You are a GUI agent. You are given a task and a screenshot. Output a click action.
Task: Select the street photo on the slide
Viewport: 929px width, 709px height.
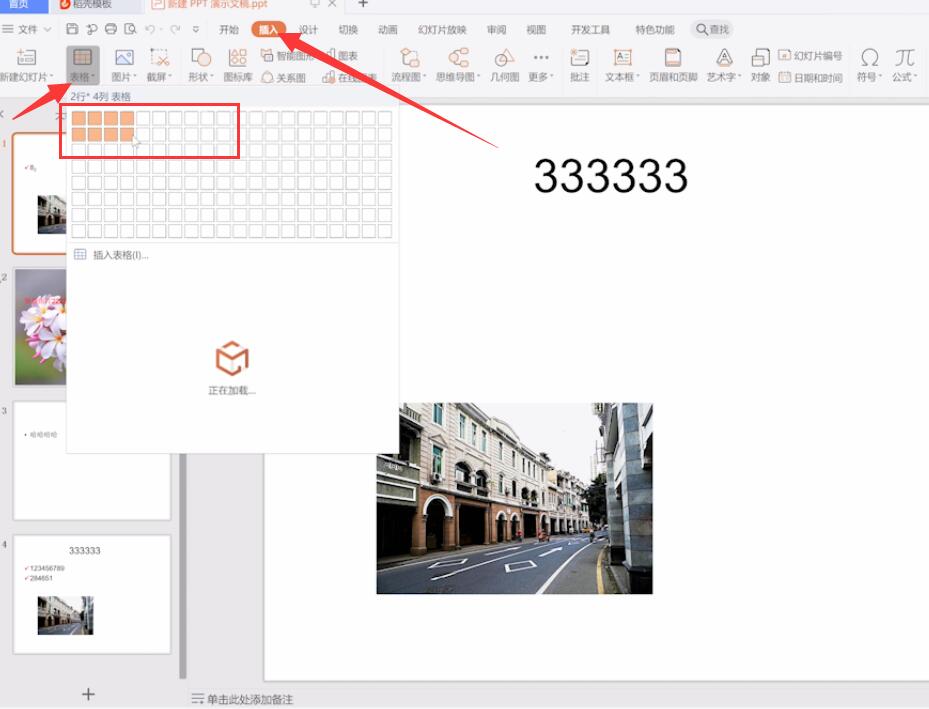(x=514, y=498)
